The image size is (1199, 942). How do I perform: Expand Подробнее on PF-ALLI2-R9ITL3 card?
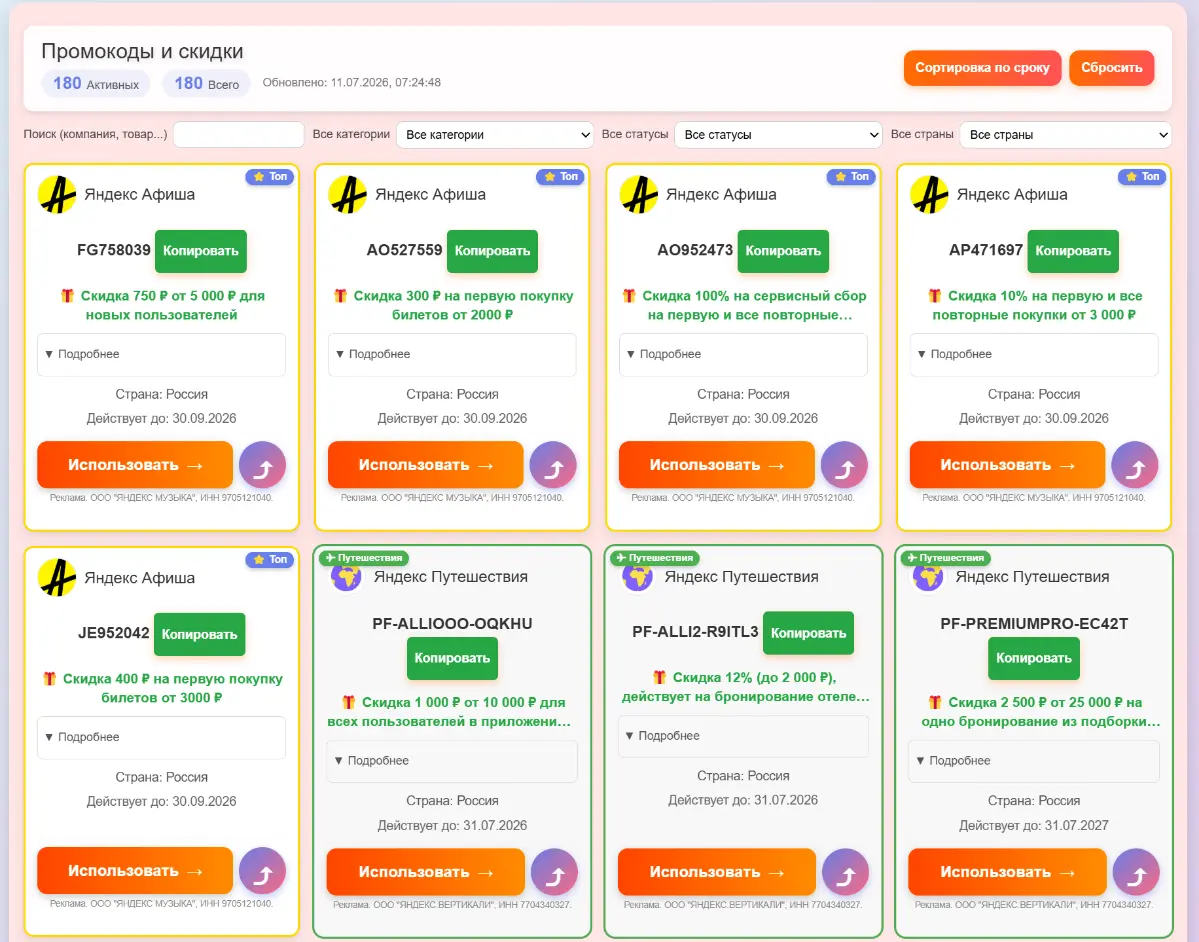click(x=743, y=736)
